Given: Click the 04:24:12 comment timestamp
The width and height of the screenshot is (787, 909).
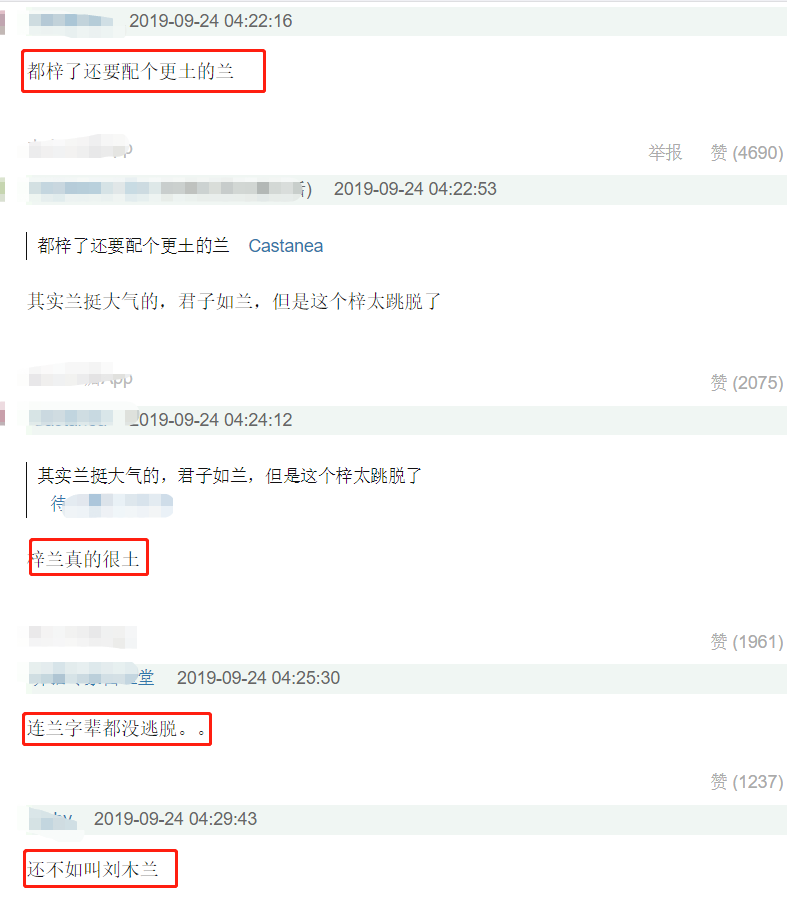Looking at the screenshot, I should (x=210, y=420).
